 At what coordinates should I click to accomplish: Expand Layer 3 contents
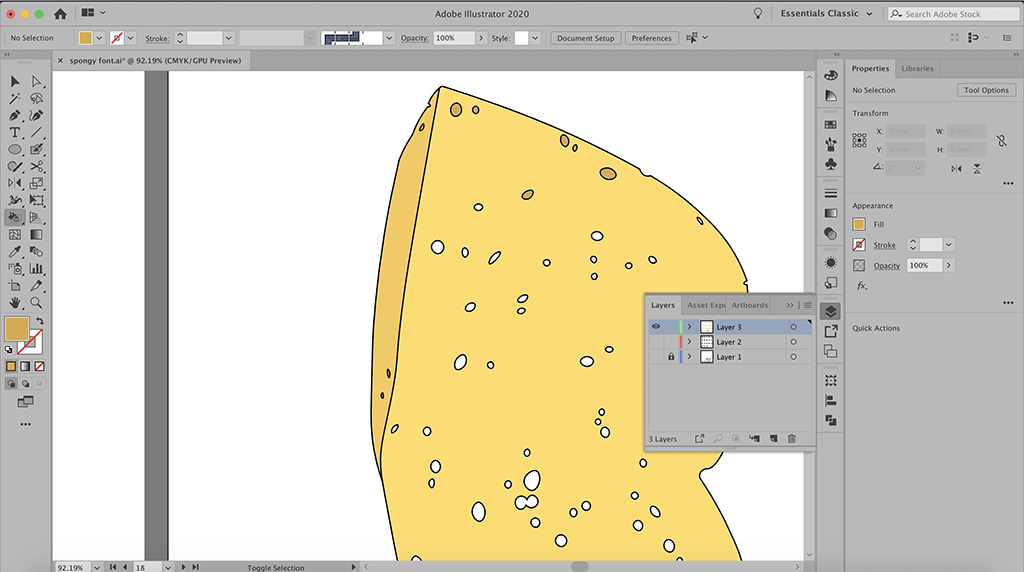coord(689,327)
